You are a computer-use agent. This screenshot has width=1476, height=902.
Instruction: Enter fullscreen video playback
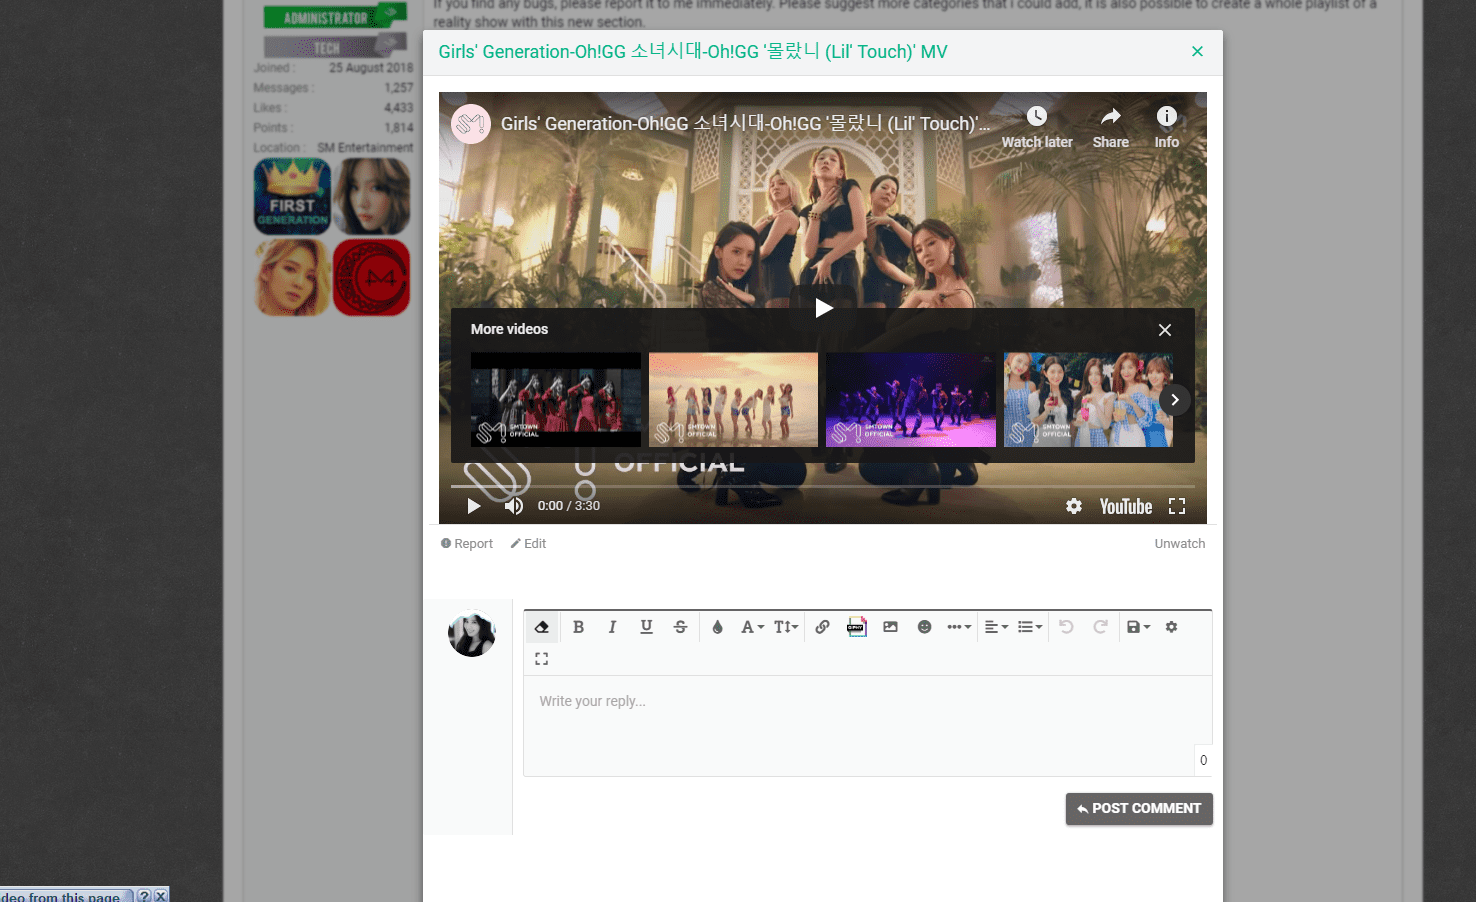tap(1177, 506)
